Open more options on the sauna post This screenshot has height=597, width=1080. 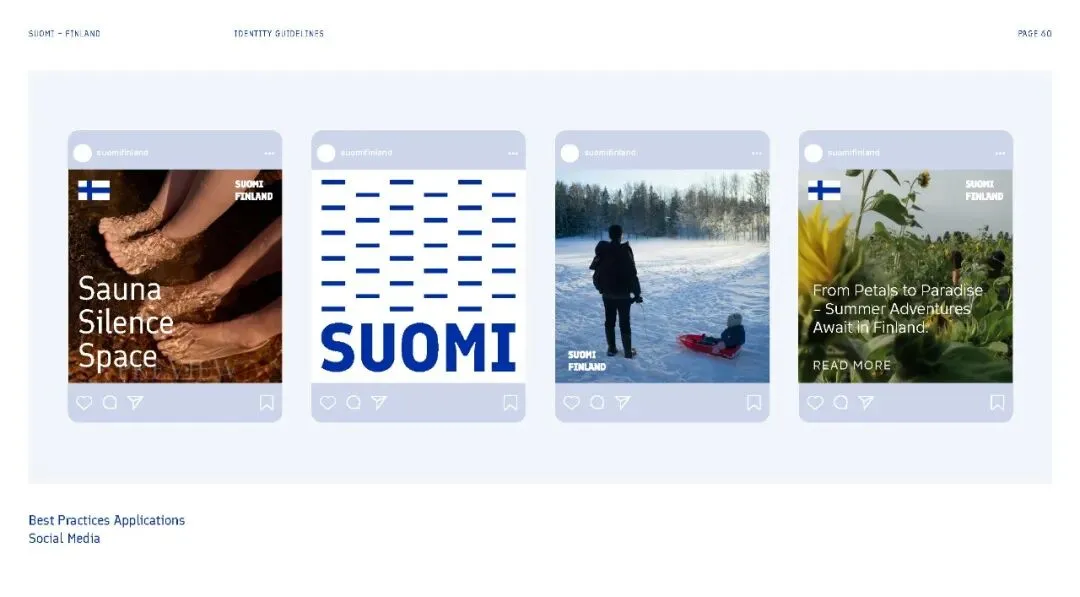pyautogui.click(x=269, y=154)
